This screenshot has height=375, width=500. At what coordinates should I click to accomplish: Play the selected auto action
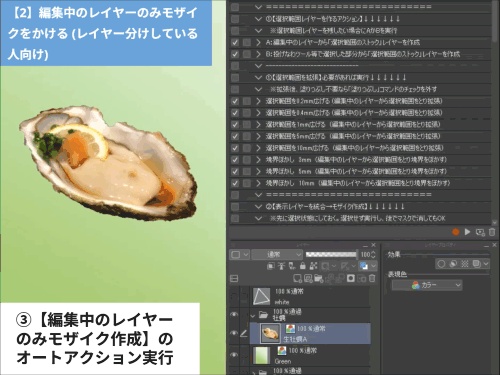[x=467, y=232]
